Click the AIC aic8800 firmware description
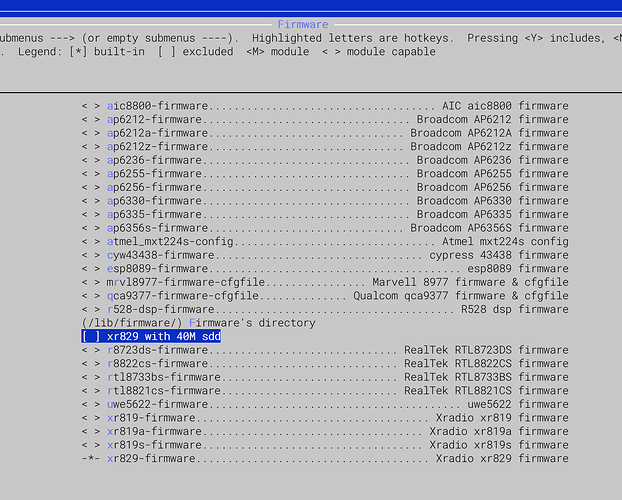622x500 pixels. click(x=505, y=106)
